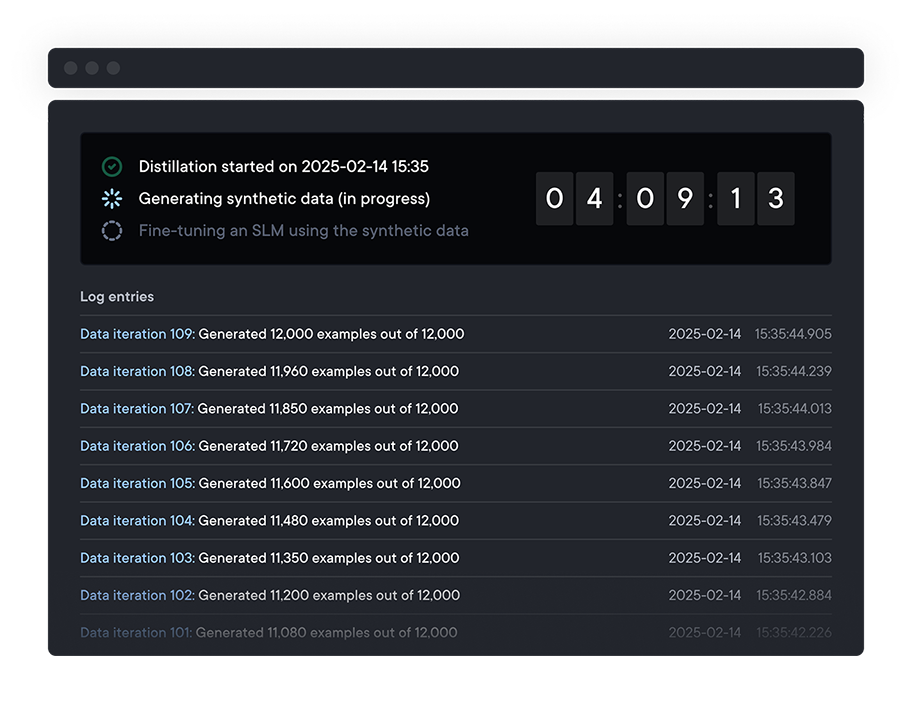912x704 pixels.
Task: Click the Log entries heading
Action: pyautogui.click(x=117, y=297)
